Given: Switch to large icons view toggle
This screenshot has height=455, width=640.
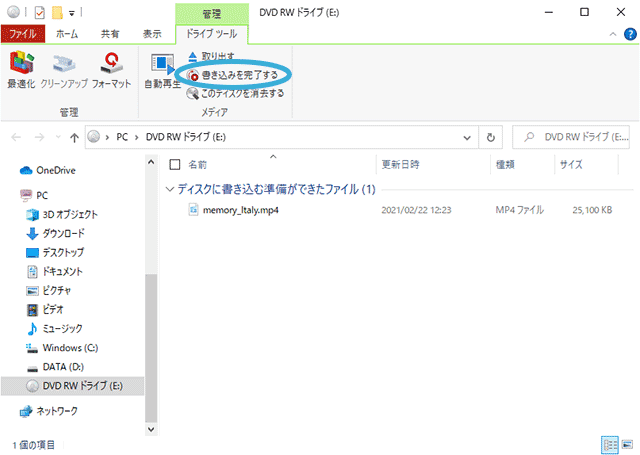Looking at the screenshot, I should tap(625, 443).
